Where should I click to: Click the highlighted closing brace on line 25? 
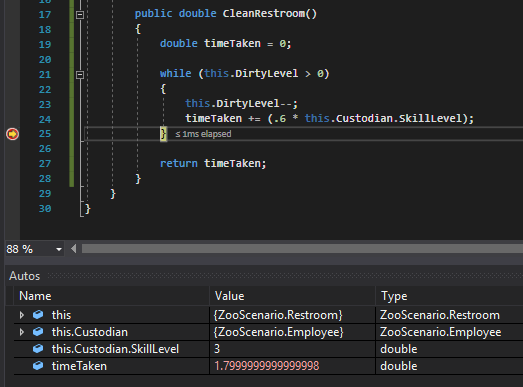point(163,134)
